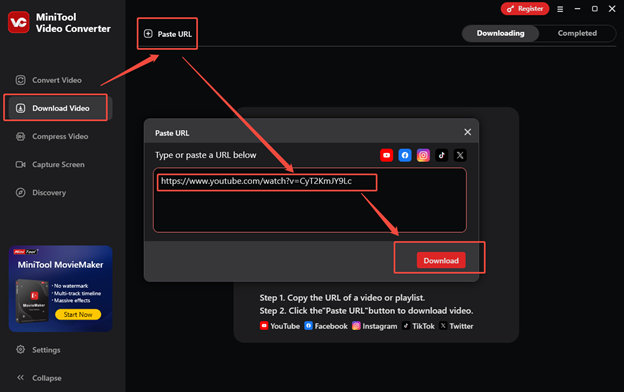This screenshot has height=392, width=624.
Task: Click the 'Step 2. Click the Paste URL' text
Action: coord(367,311)
